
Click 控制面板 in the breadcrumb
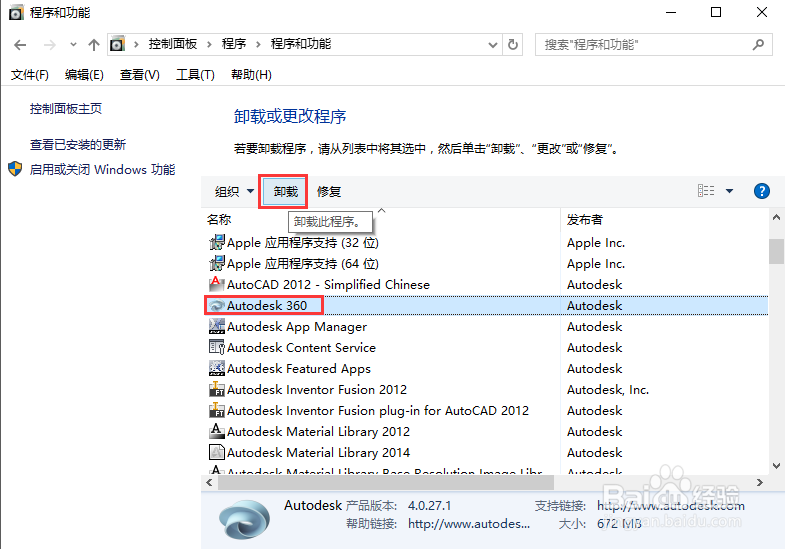[173, 44]
